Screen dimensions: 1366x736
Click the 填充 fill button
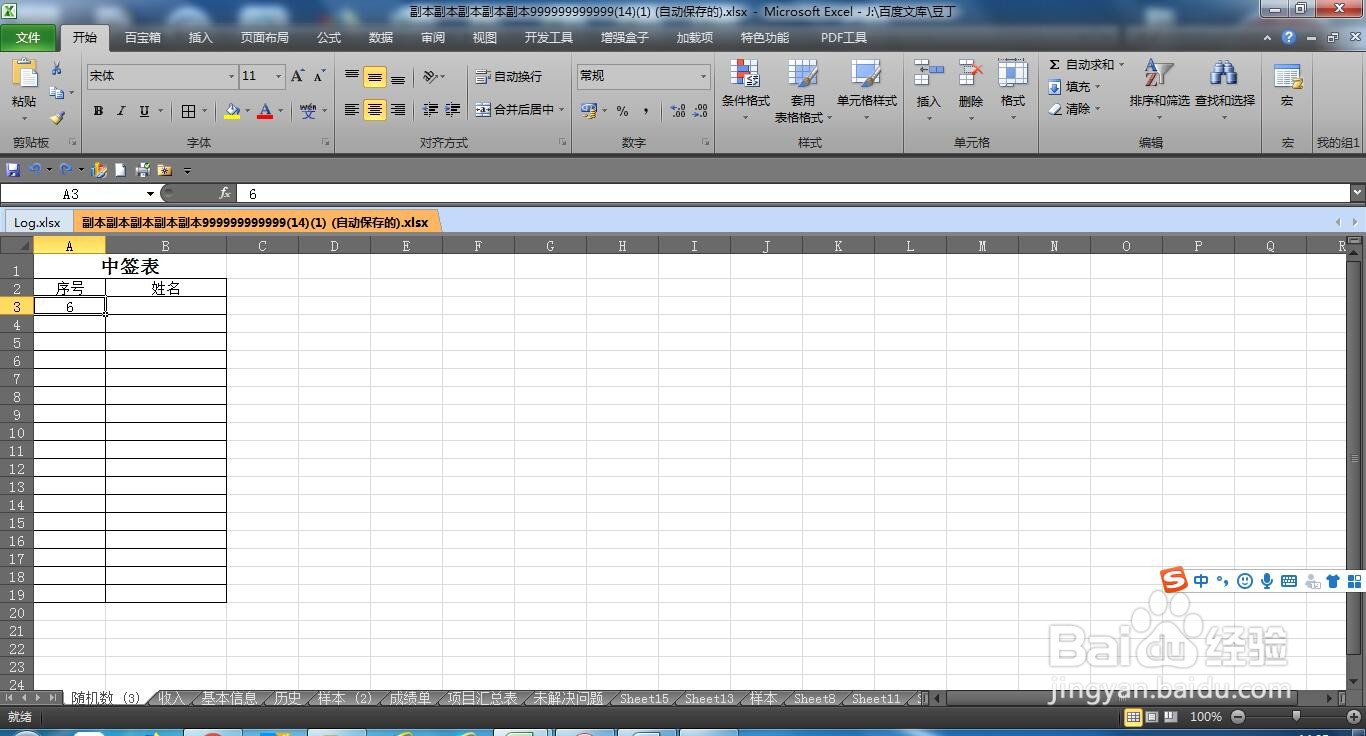pyautogui.click(x=1074, y=87)
